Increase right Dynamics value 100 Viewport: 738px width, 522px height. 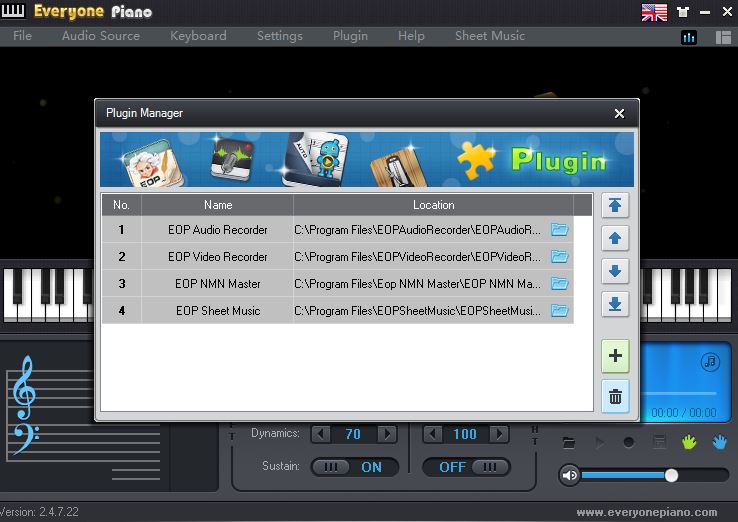(499, 434)
